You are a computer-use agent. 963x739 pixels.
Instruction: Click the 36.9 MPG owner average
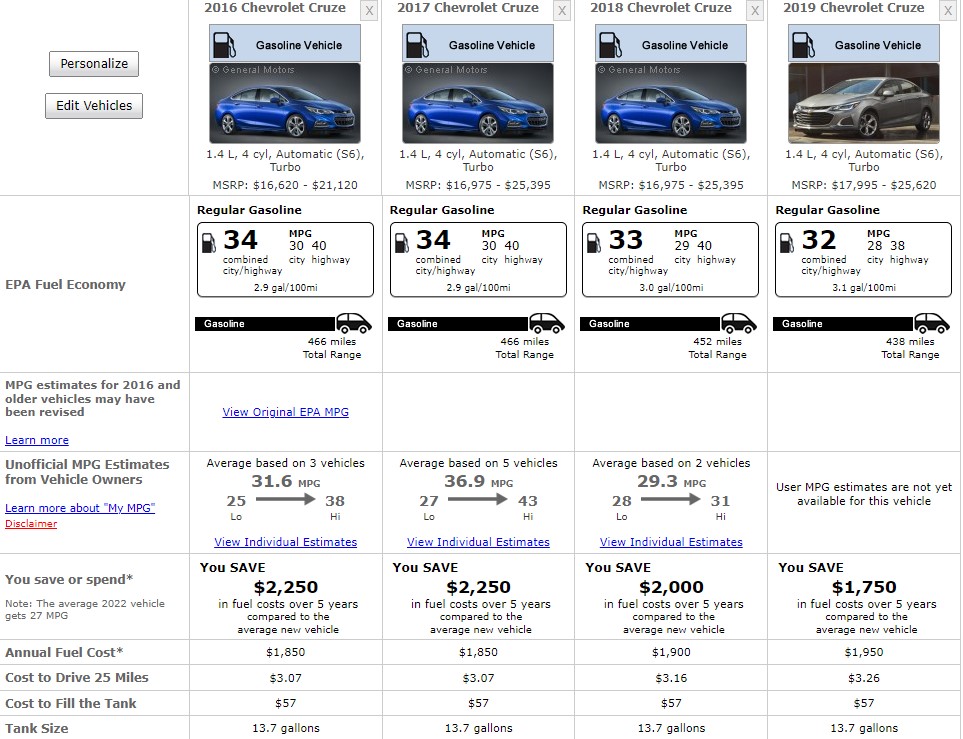point(478,481)
